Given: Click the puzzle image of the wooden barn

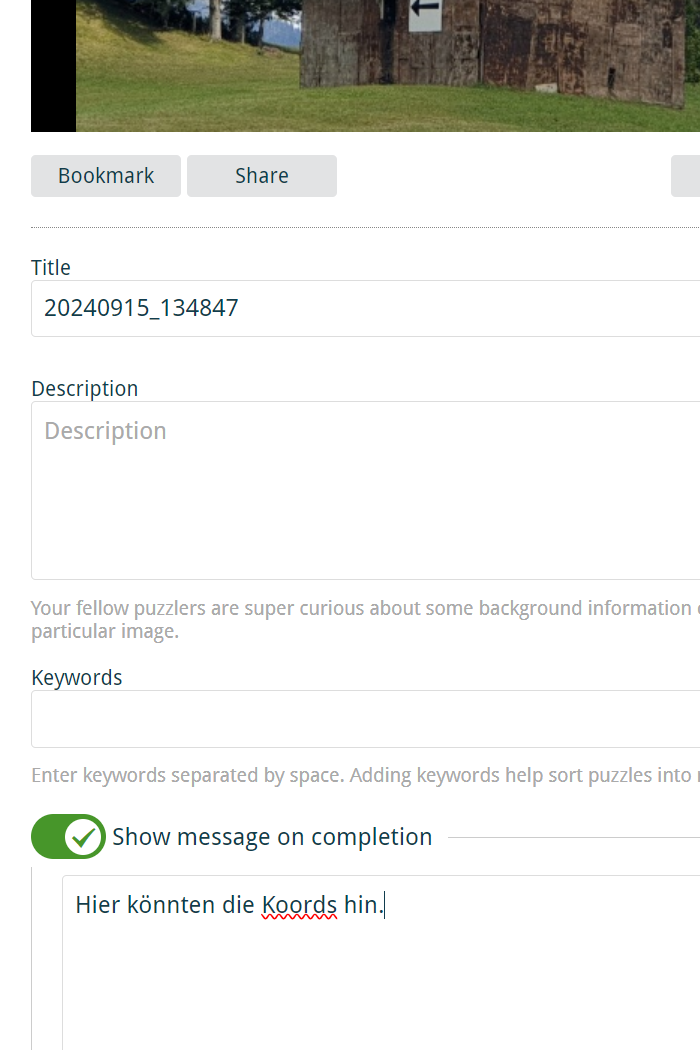Looking at the screenshot, I should (388, 66).
